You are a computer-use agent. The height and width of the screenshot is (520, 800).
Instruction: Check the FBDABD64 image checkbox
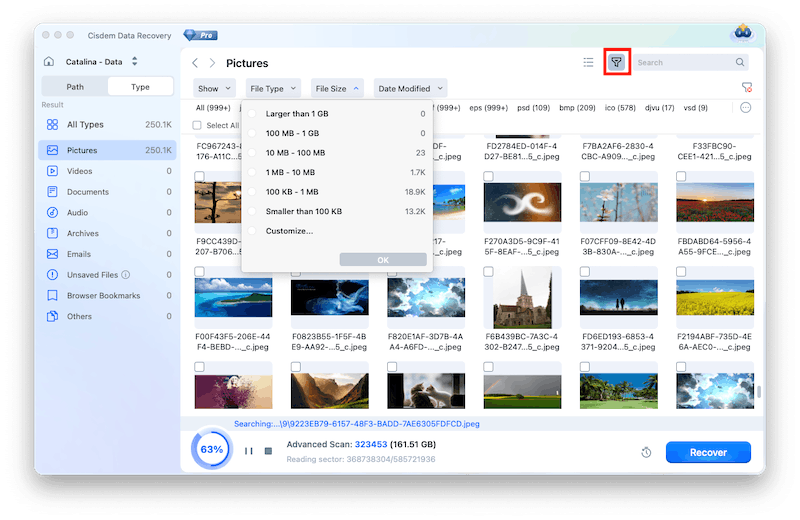[x=681, y=176]
